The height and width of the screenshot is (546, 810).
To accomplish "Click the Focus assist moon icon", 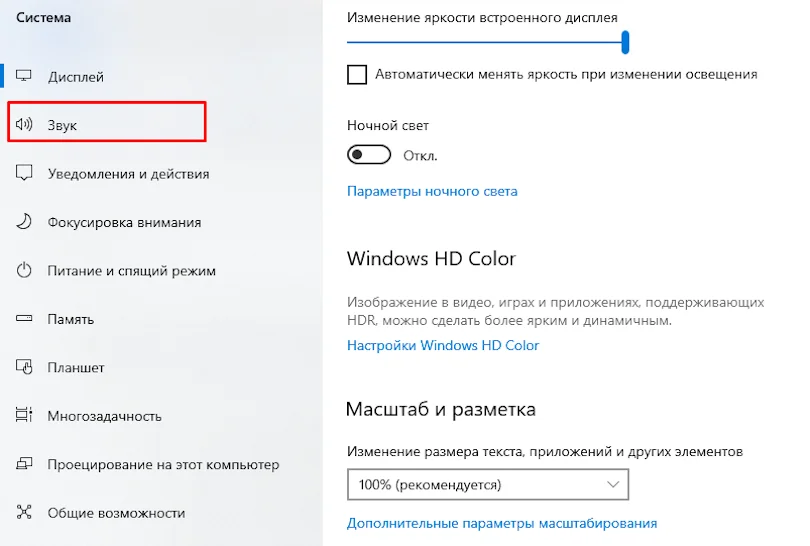I will point(24,222).
